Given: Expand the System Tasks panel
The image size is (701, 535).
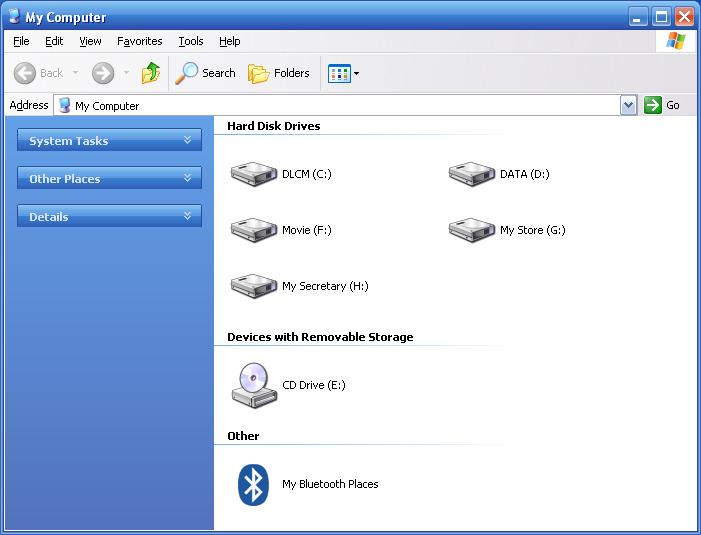Looking at the screenshot, I should pyautogui.click(x=109, y=140).
